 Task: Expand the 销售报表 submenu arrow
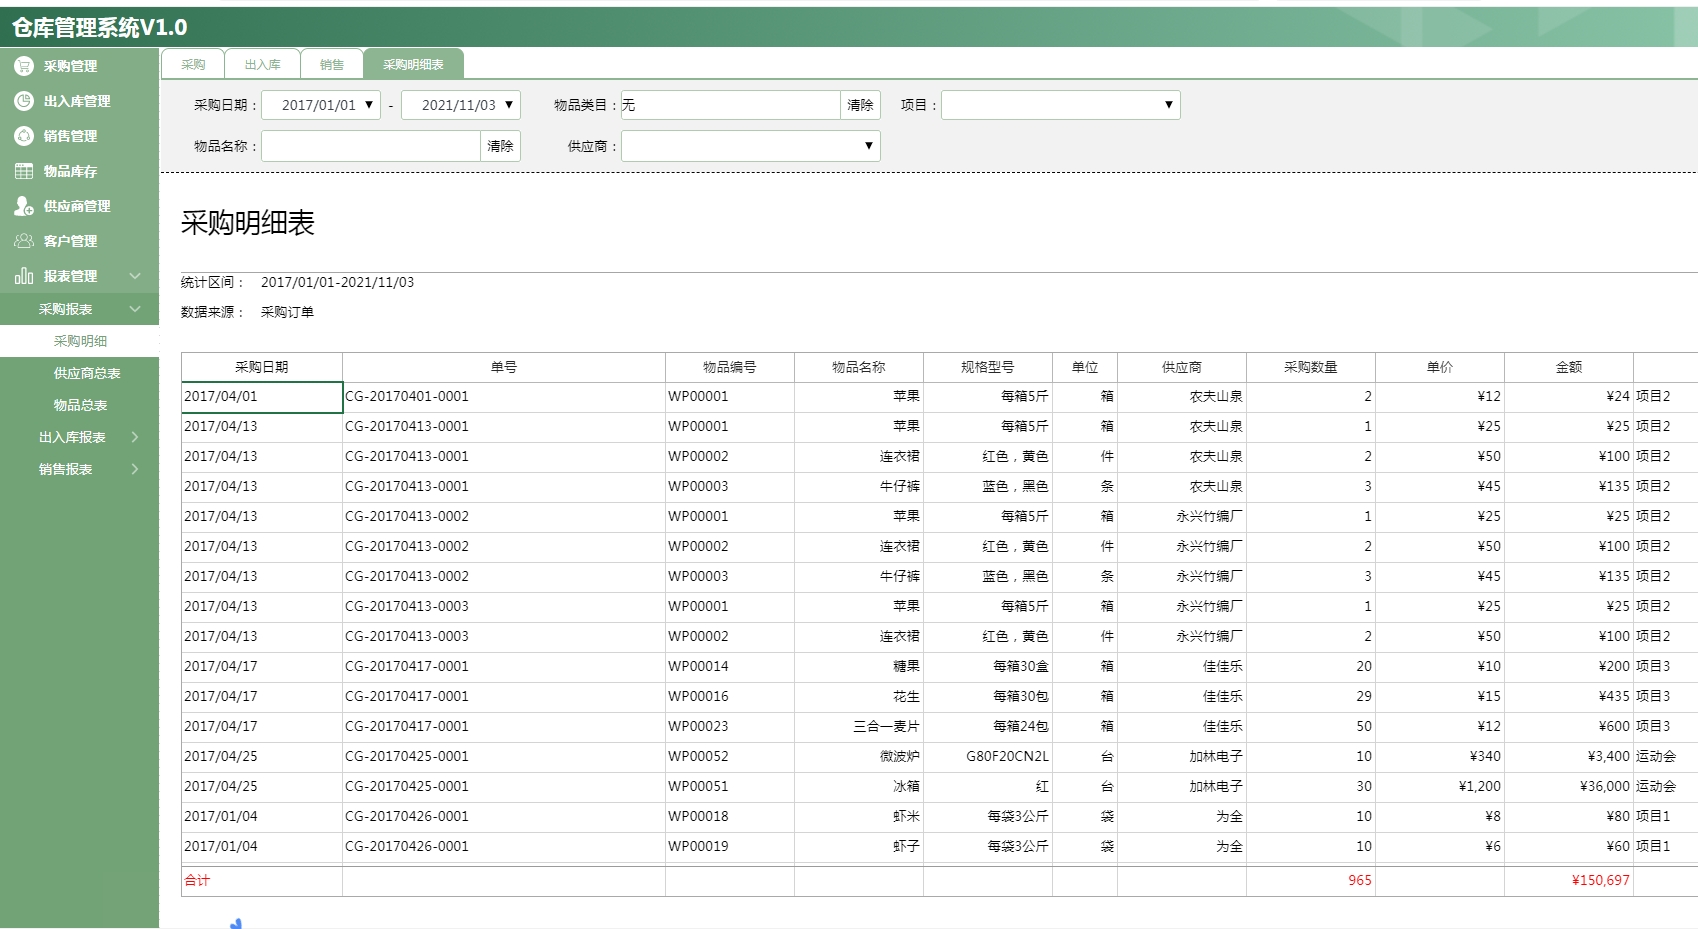click(x=135, y=469)
